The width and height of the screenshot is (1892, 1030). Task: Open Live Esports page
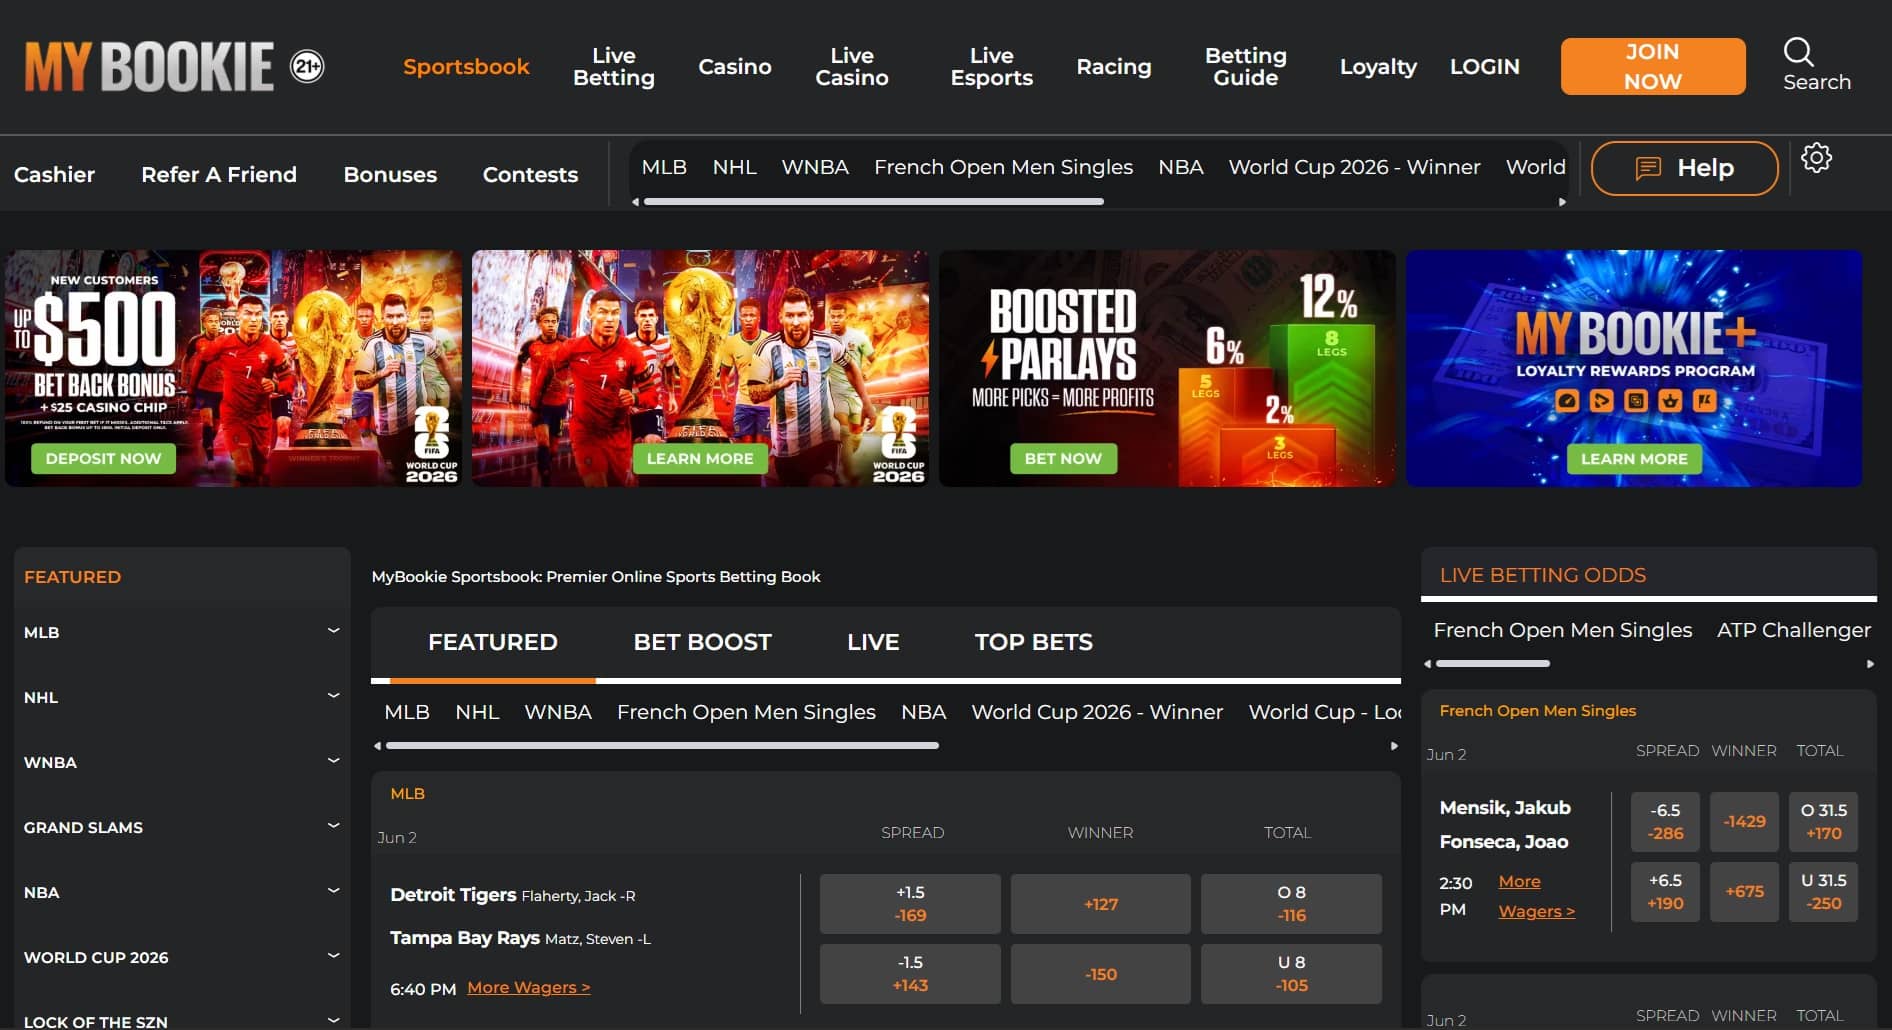tap(991, 67)
